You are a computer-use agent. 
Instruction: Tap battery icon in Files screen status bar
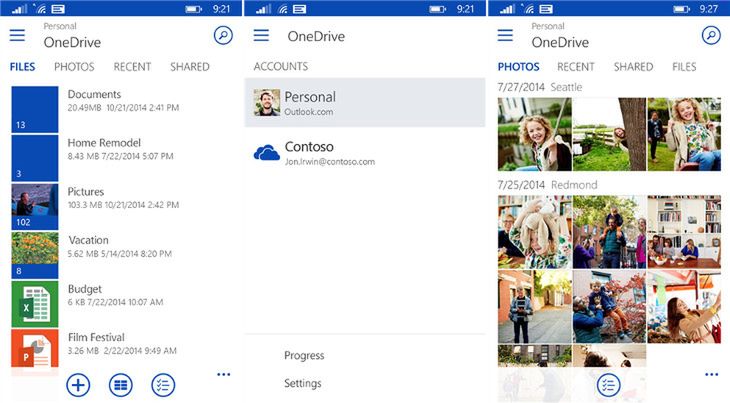[193, 9]
